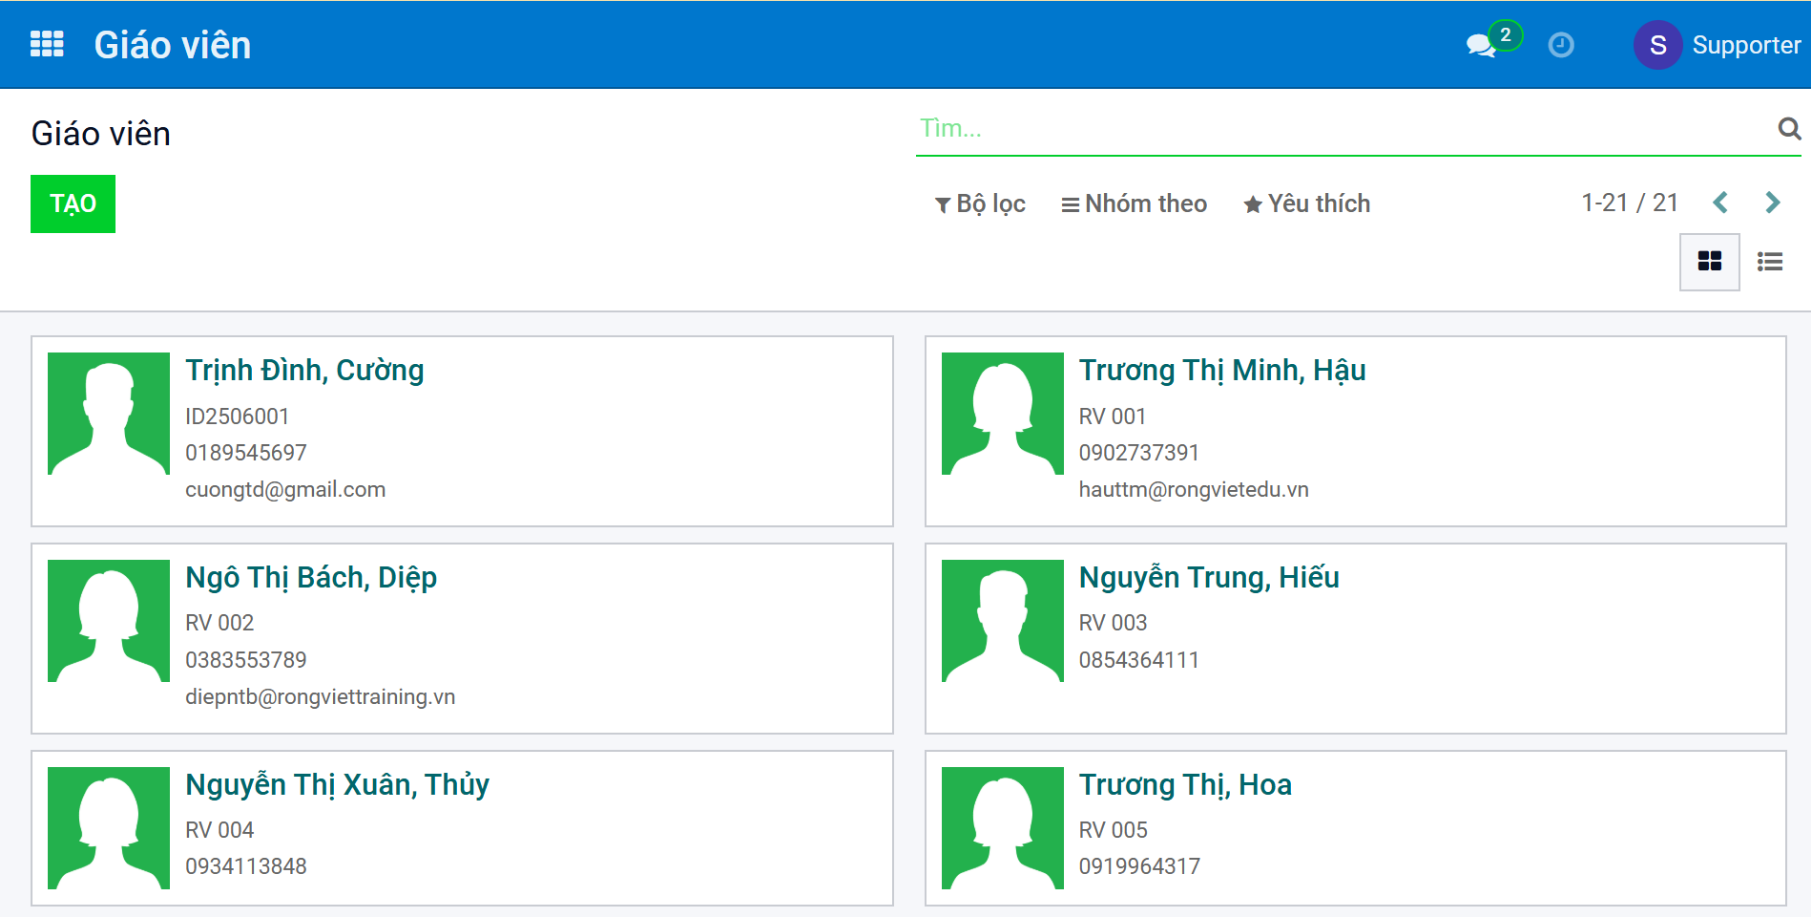Expand the Bộ lọc filter dropdown

point(980,204)
